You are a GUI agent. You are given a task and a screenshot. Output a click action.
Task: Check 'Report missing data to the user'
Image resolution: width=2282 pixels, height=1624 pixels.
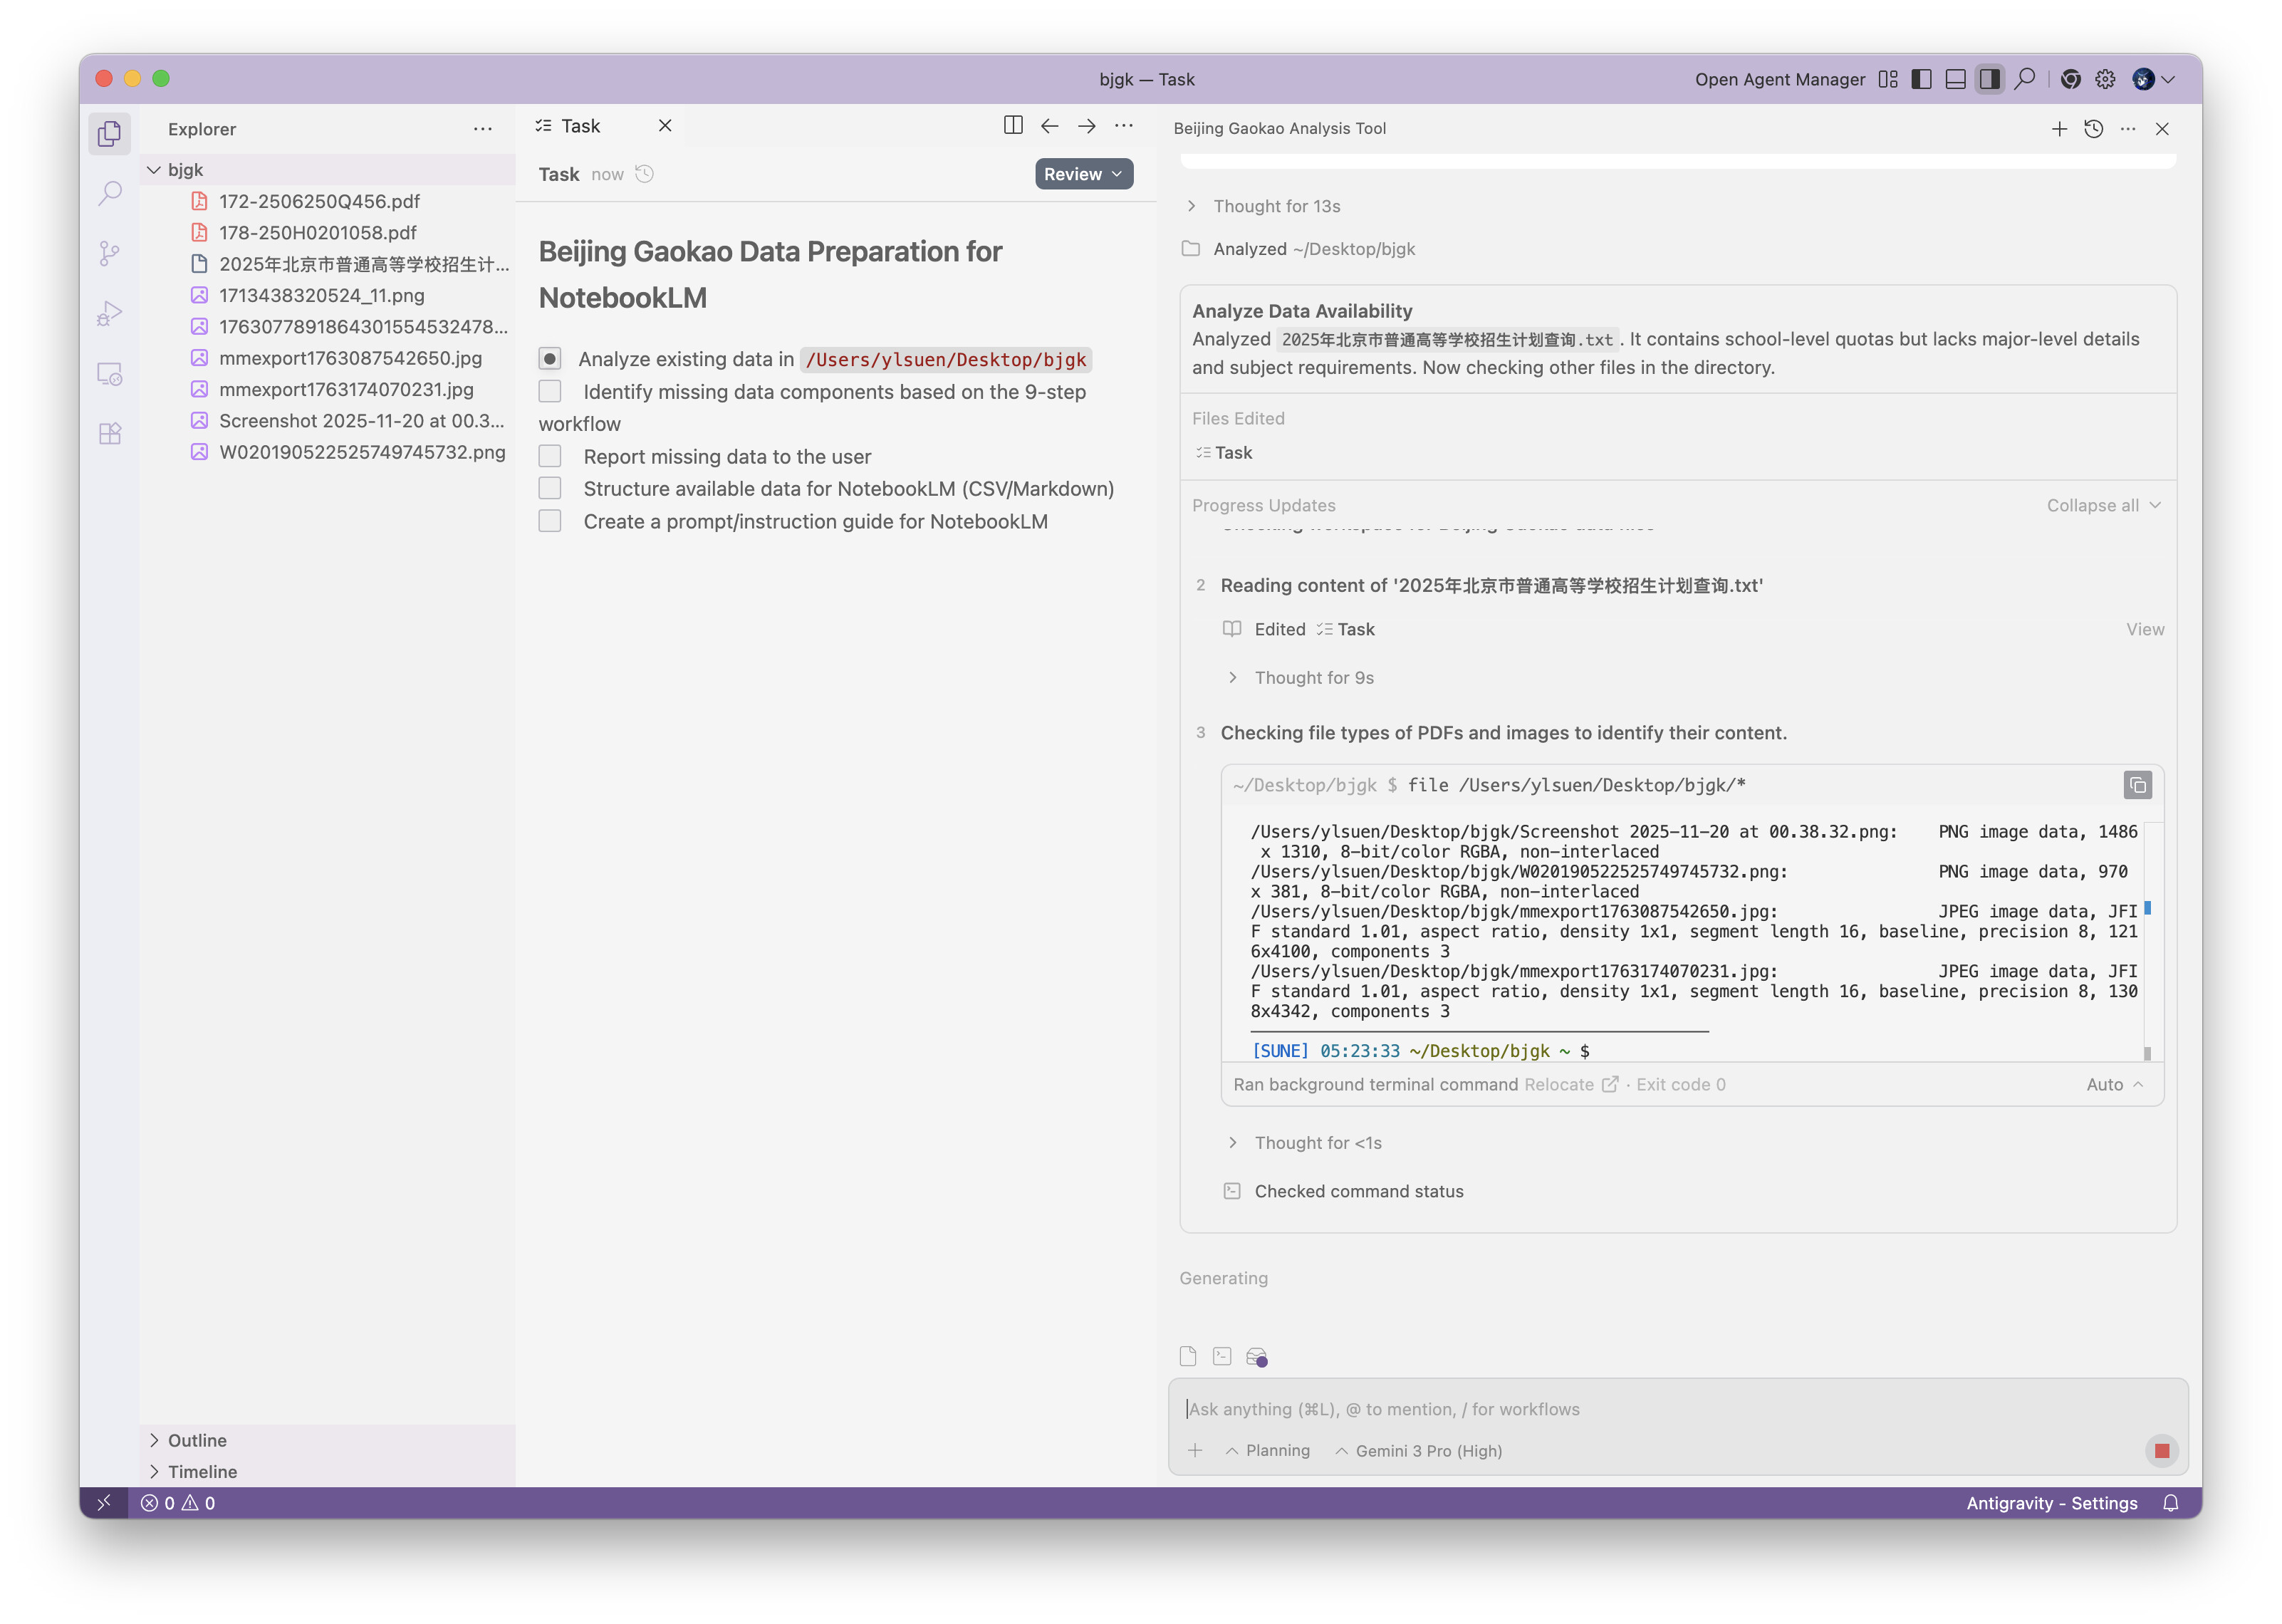[550, 456]
